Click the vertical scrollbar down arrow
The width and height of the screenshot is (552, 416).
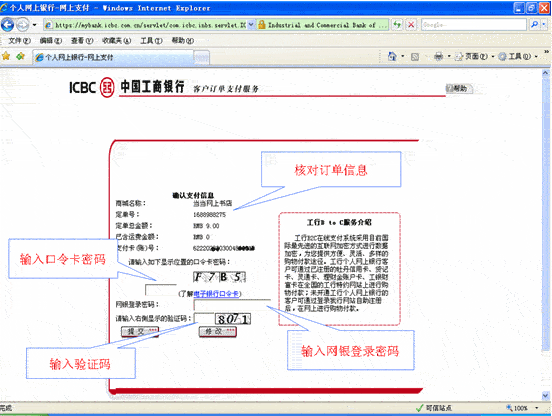[x=545, y=395]
